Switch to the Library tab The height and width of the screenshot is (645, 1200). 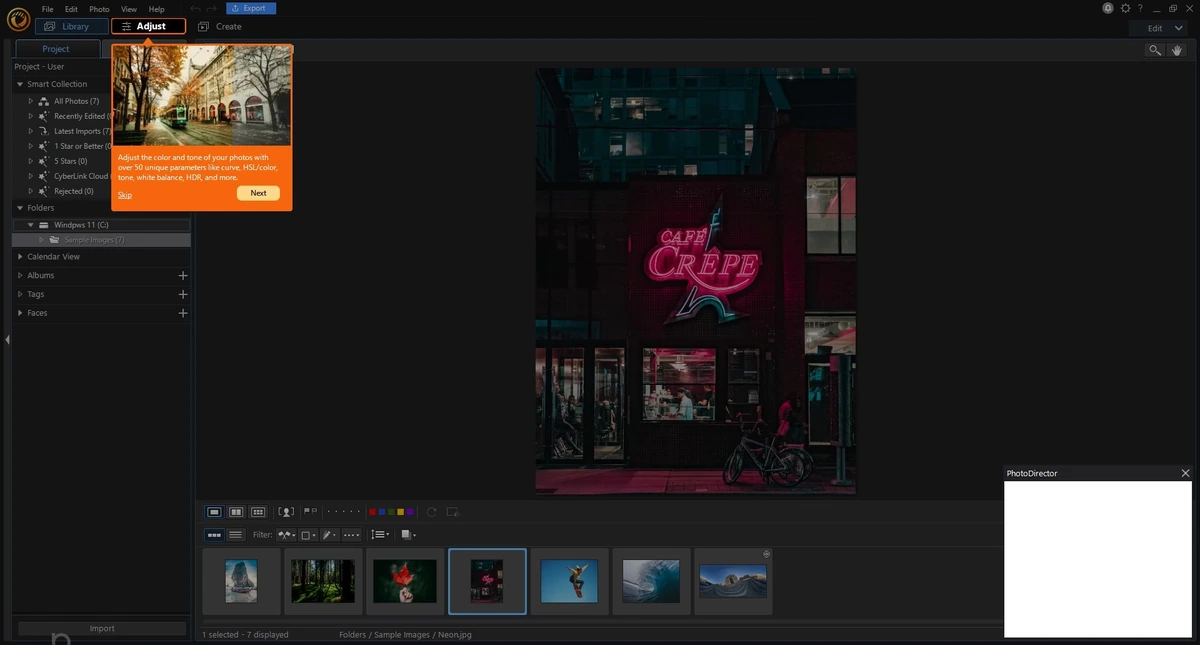71,26
